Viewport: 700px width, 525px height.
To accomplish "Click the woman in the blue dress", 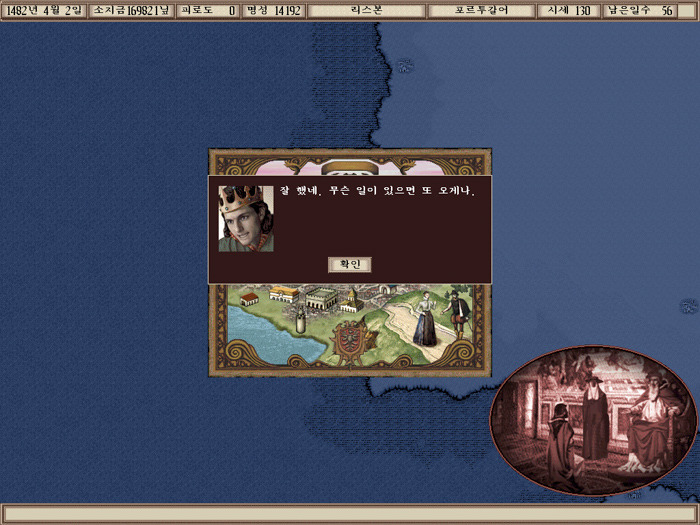I will 425,319.
